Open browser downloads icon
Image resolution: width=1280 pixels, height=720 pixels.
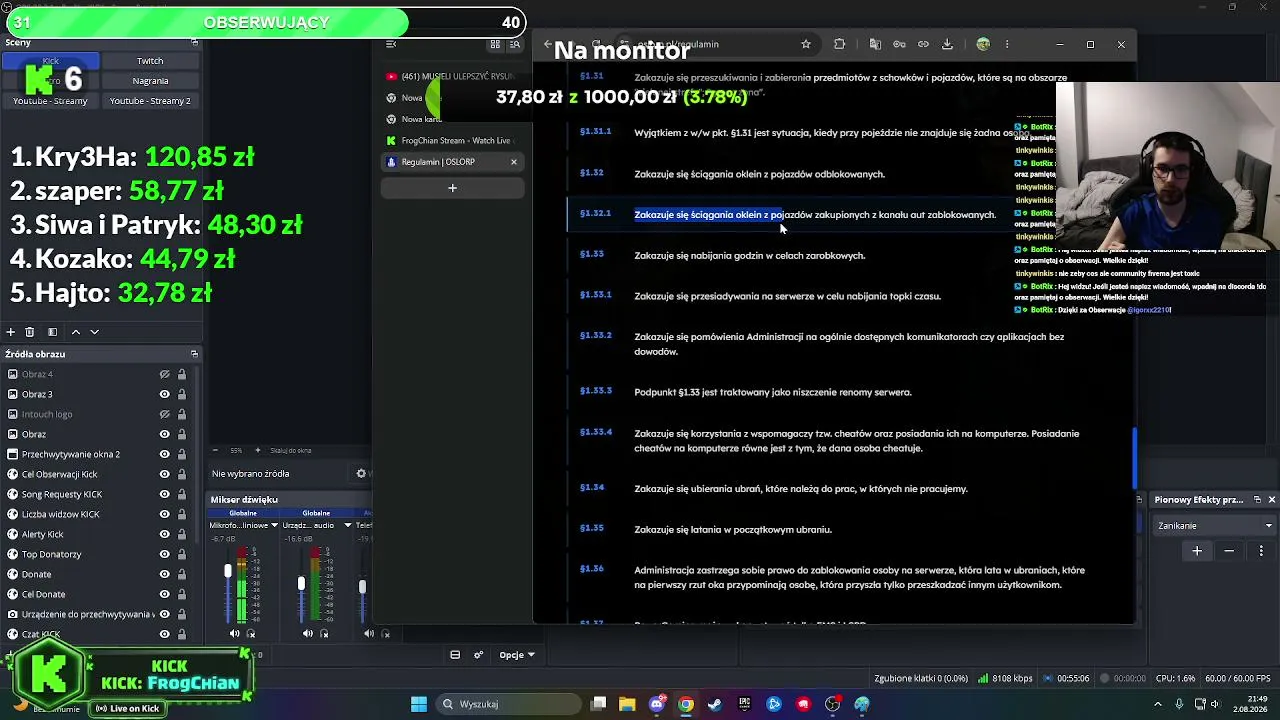coord(947,44)
